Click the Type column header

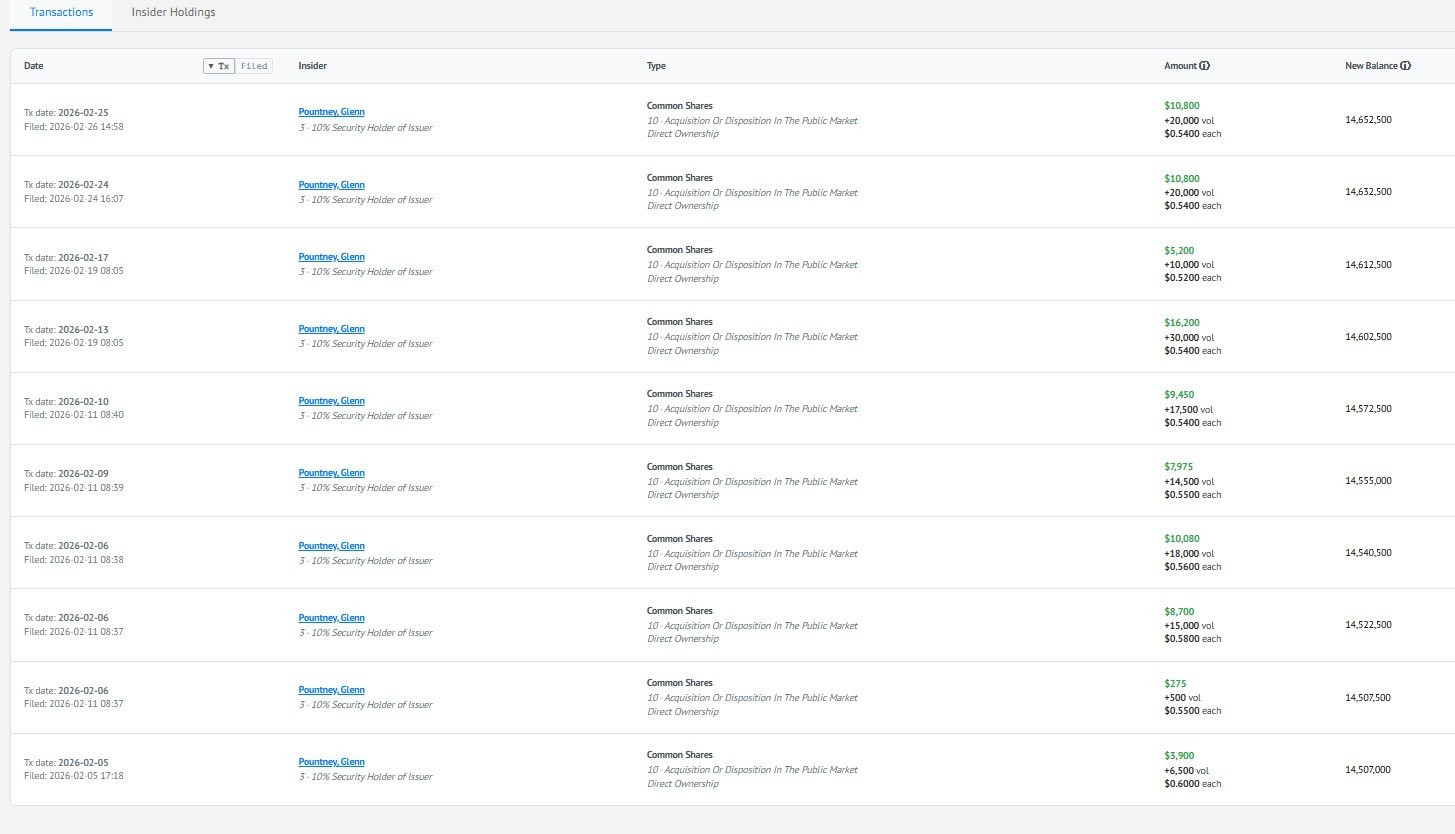pos(656,66)
